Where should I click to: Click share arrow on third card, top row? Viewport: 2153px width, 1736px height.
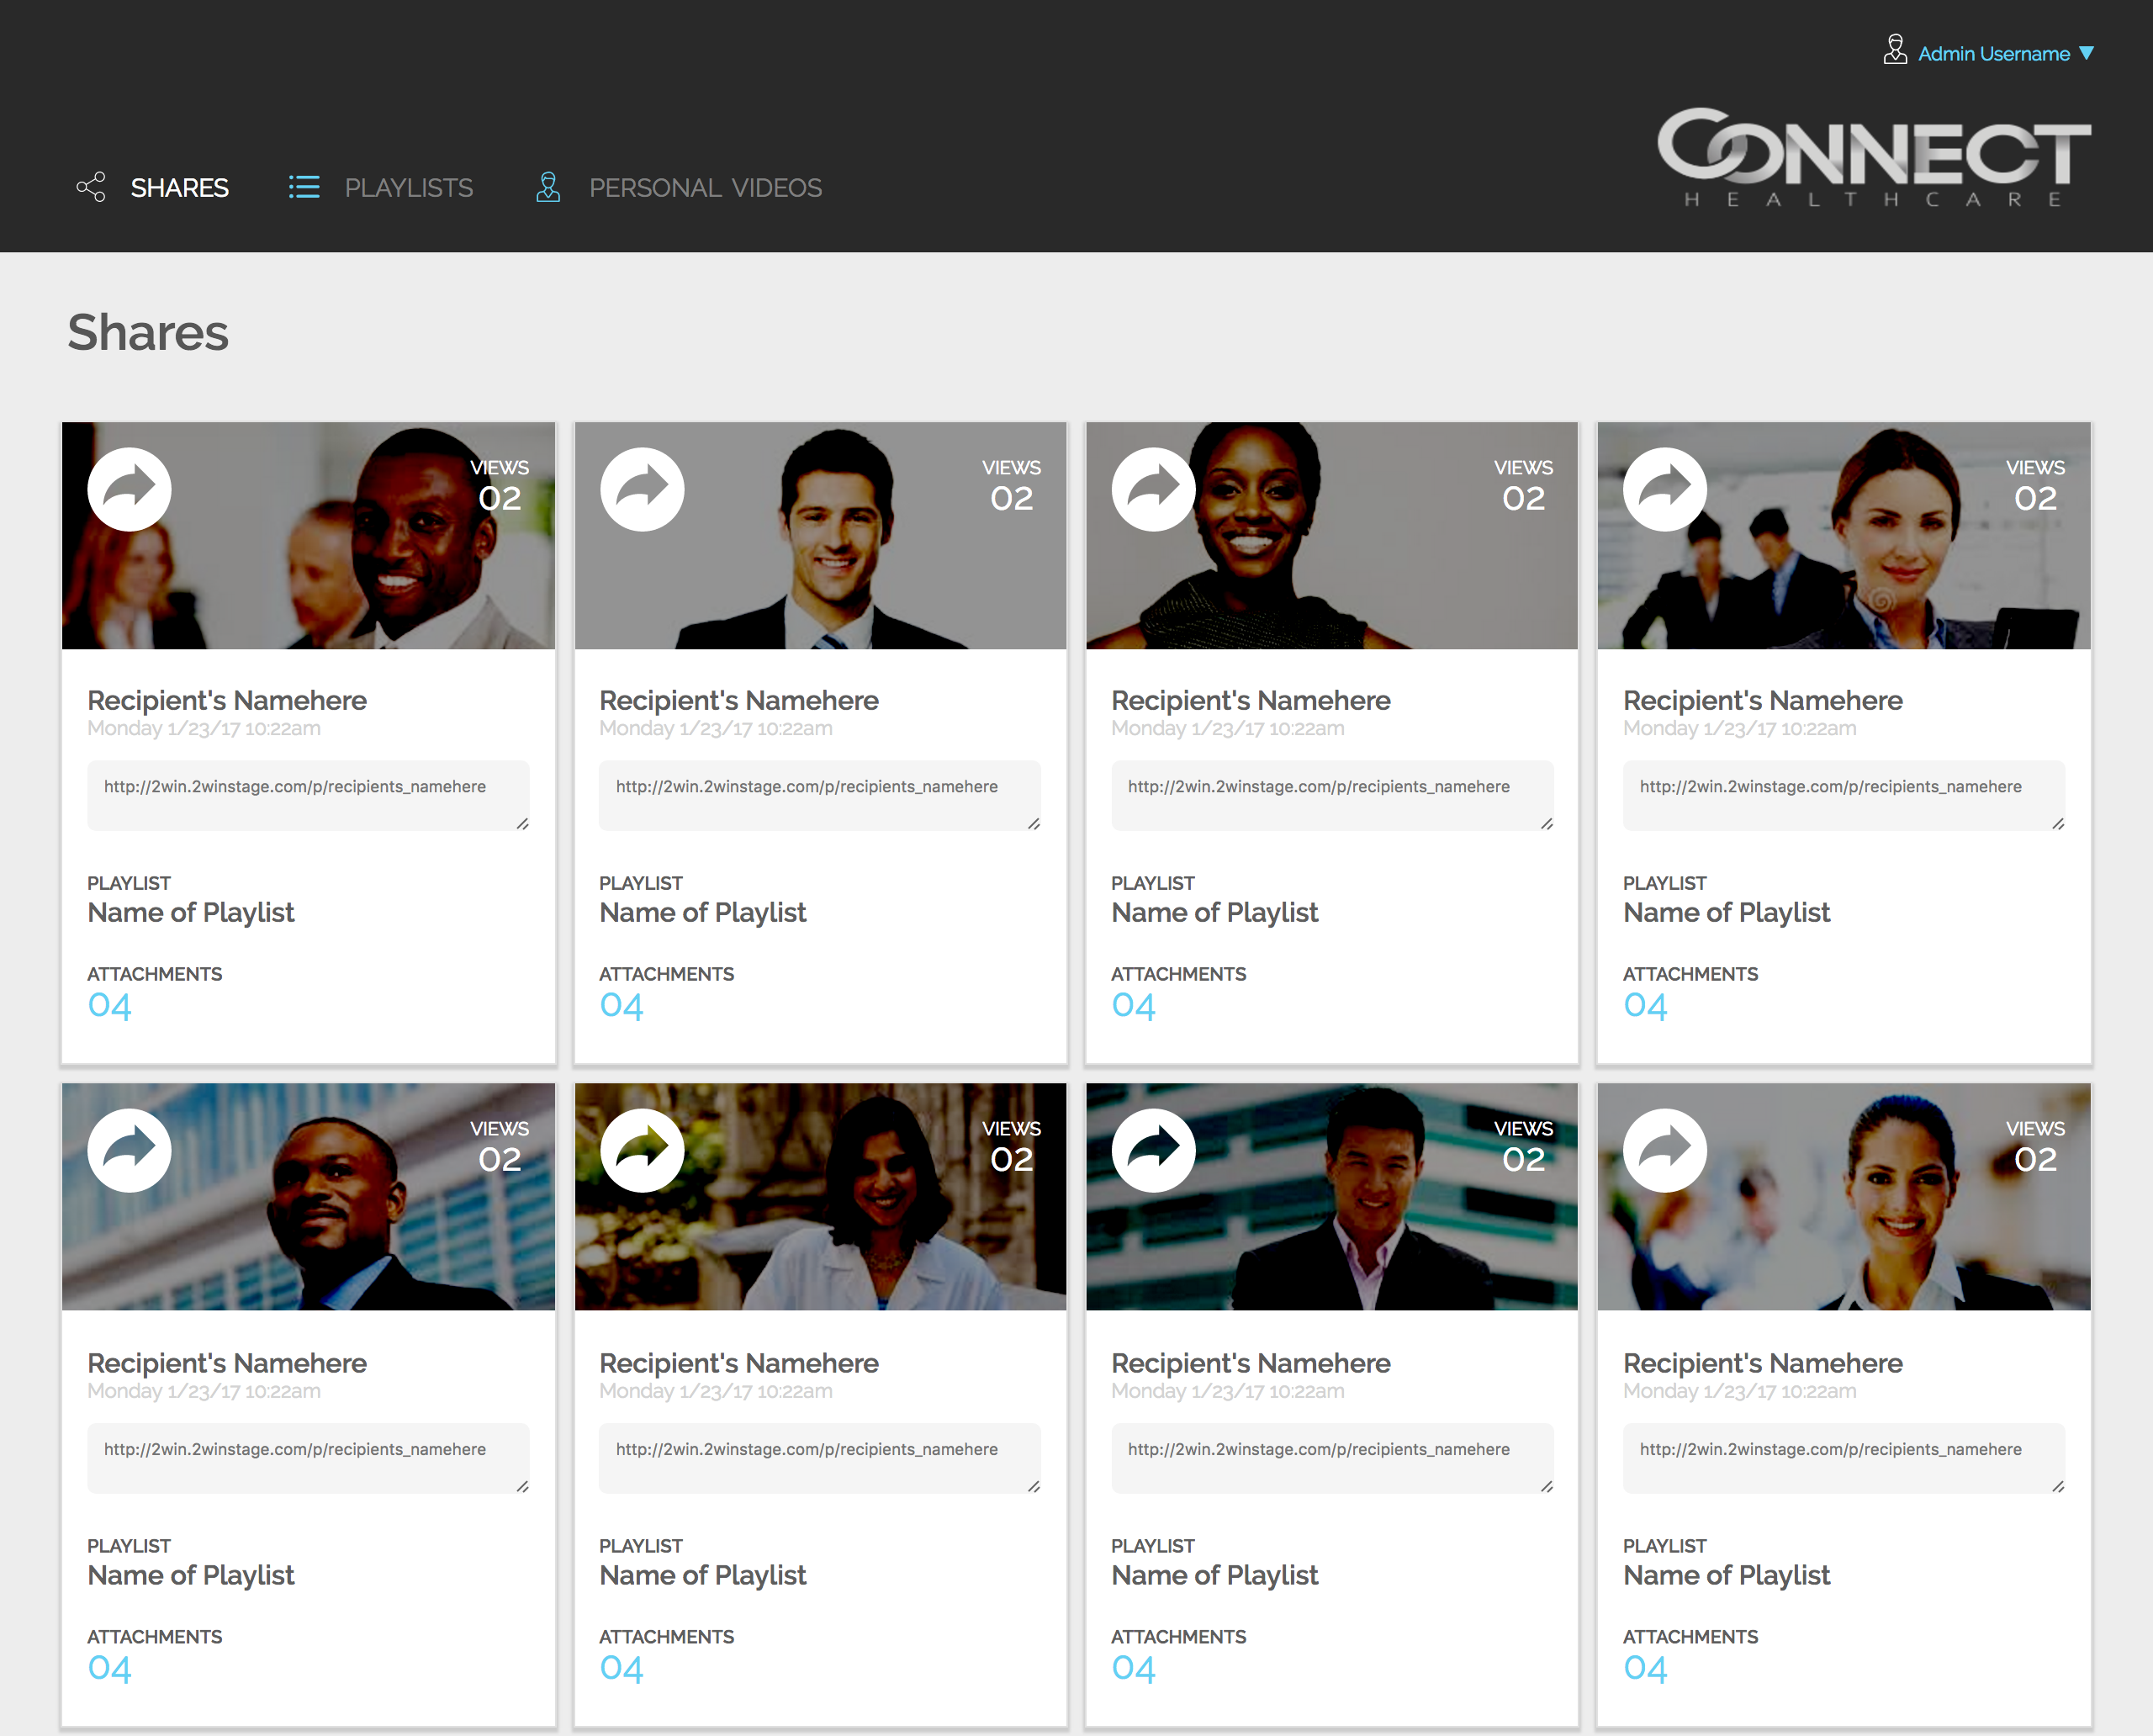click(x=1153, y=489)
